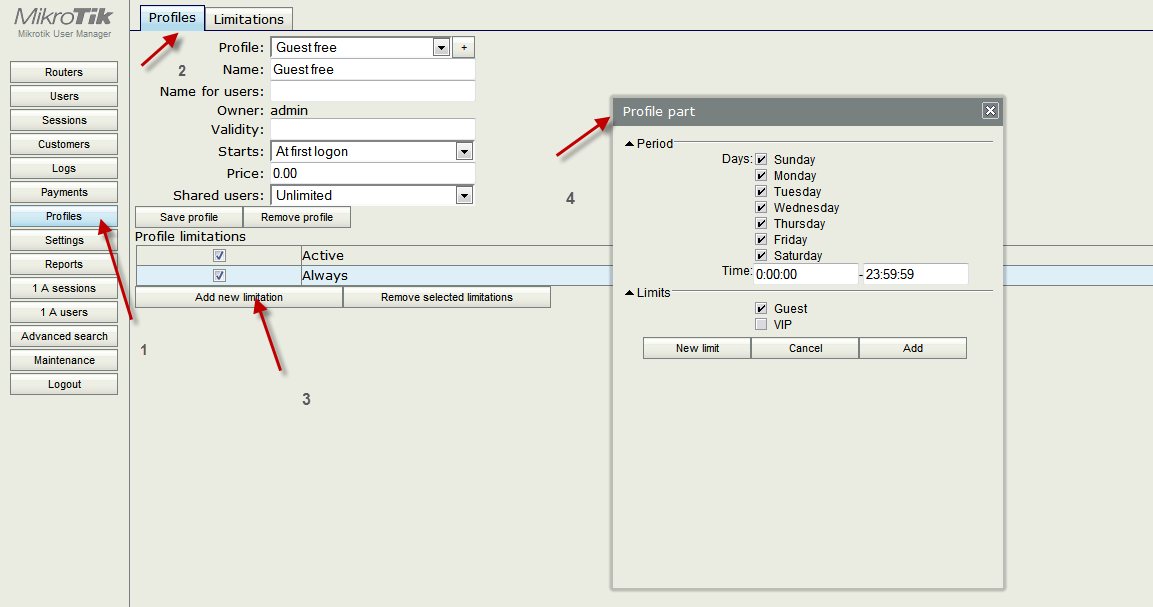The height and width of the screenshot is (607, 1153).
Task: Click the Name field containing Guest free
Action: click(x=373, y=69)
